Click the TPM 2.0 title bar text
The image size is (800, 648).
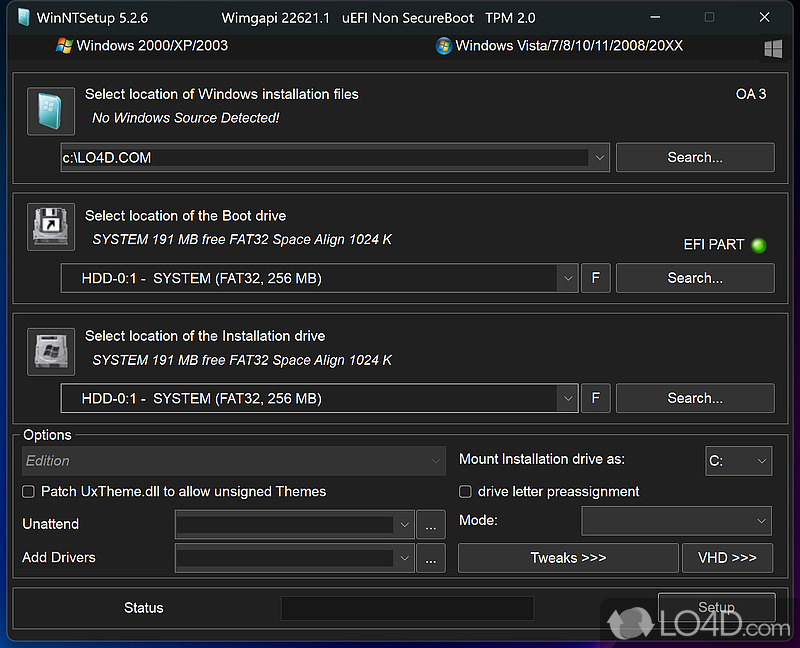point(510,18)
